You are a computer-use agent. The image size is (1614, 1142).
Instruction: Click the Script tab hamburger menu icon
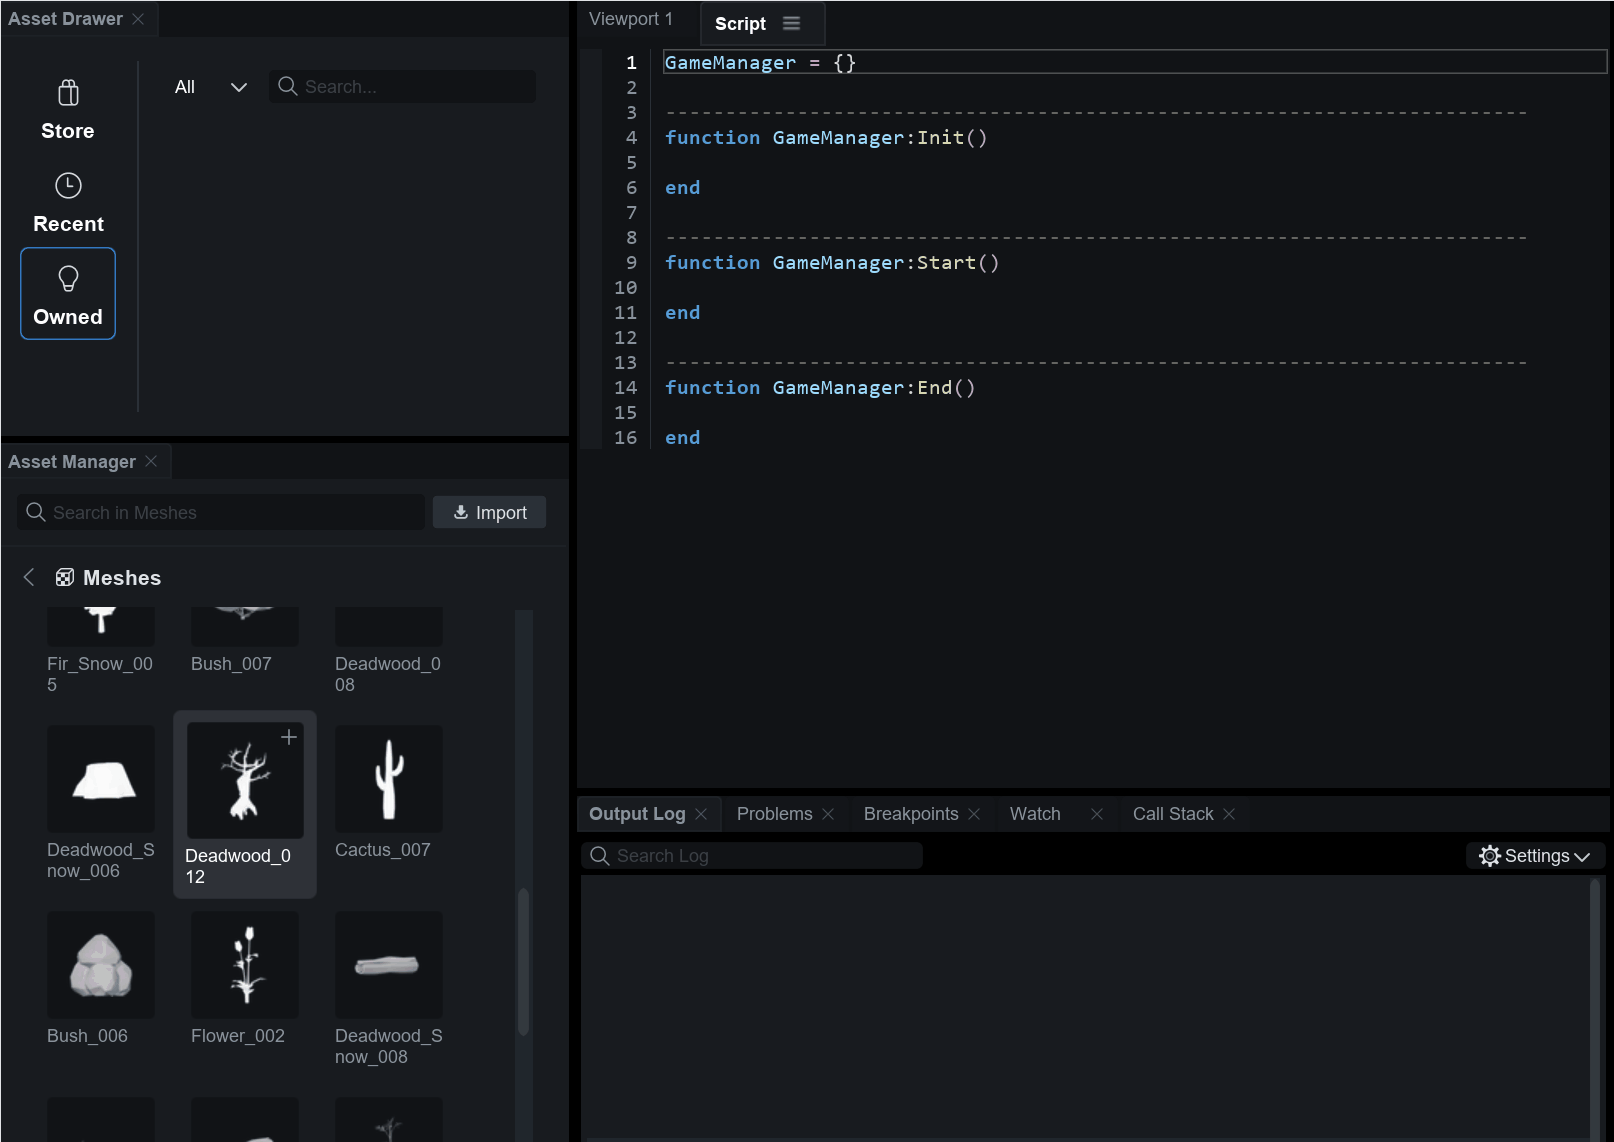pos(791,24)
